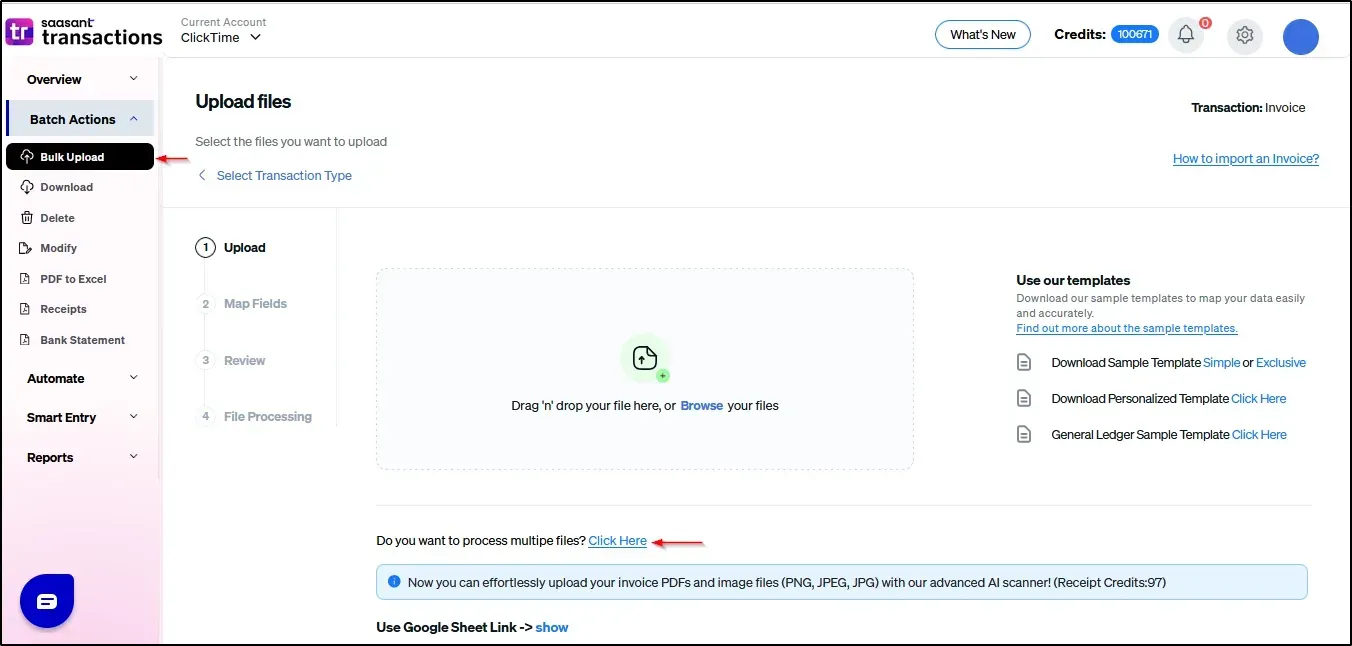Open the settings gear icon
This screenshot has height=646, width=1352.
coord(1244,35)
